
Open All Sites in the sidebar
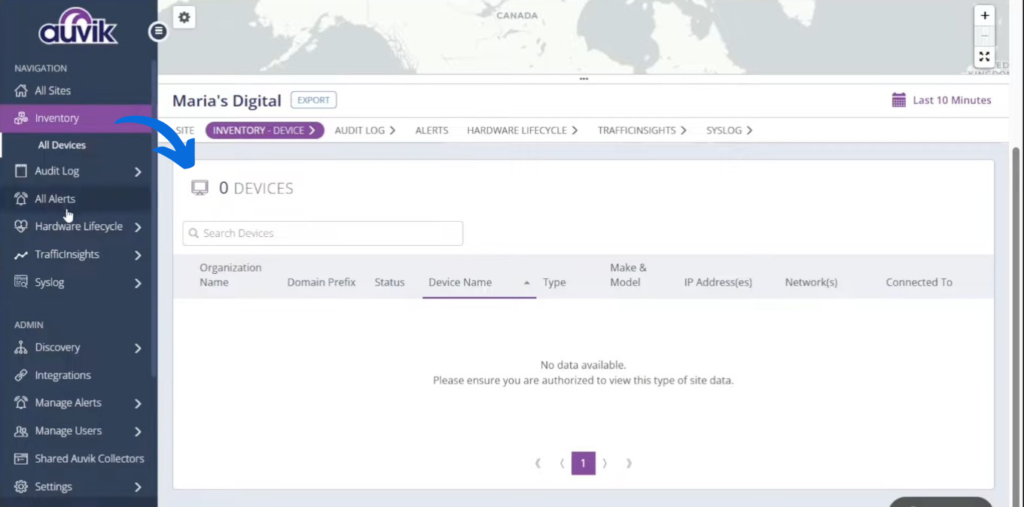pos(52,90)
